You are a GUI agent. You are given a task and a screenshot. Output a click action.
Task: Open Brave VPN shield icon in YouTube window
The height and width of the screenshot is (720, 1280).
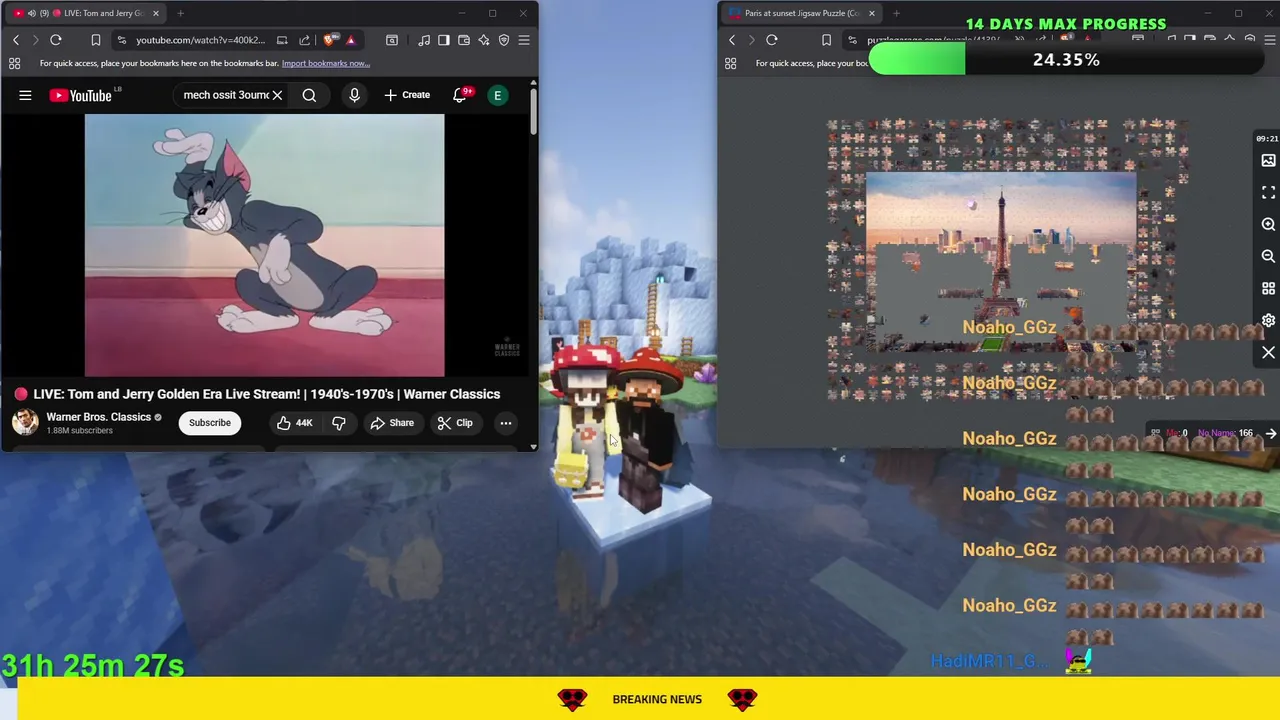point(504,40)
